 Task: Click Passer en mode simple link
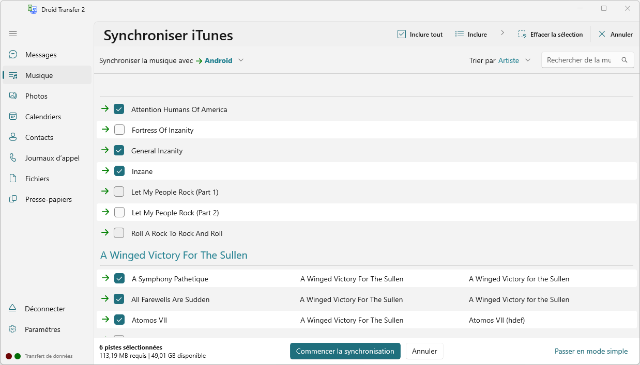(x=591, y=351)
